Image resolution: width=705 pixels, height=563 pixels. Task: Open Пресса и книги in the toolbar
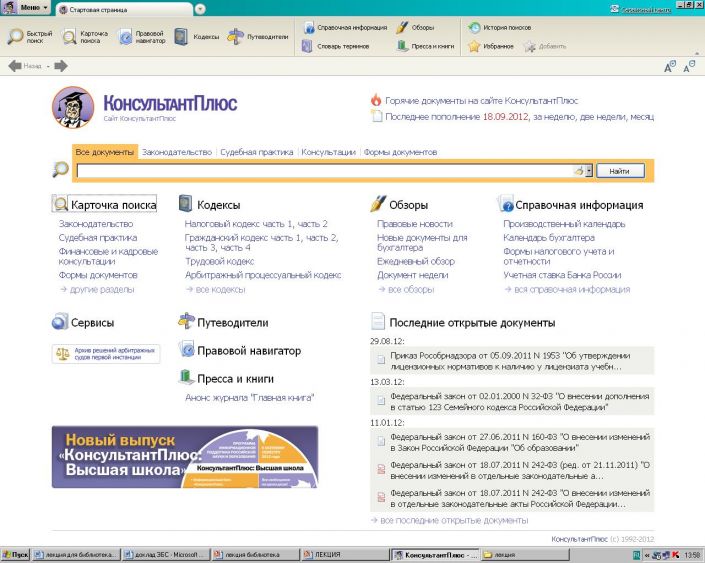coord(425,46)
